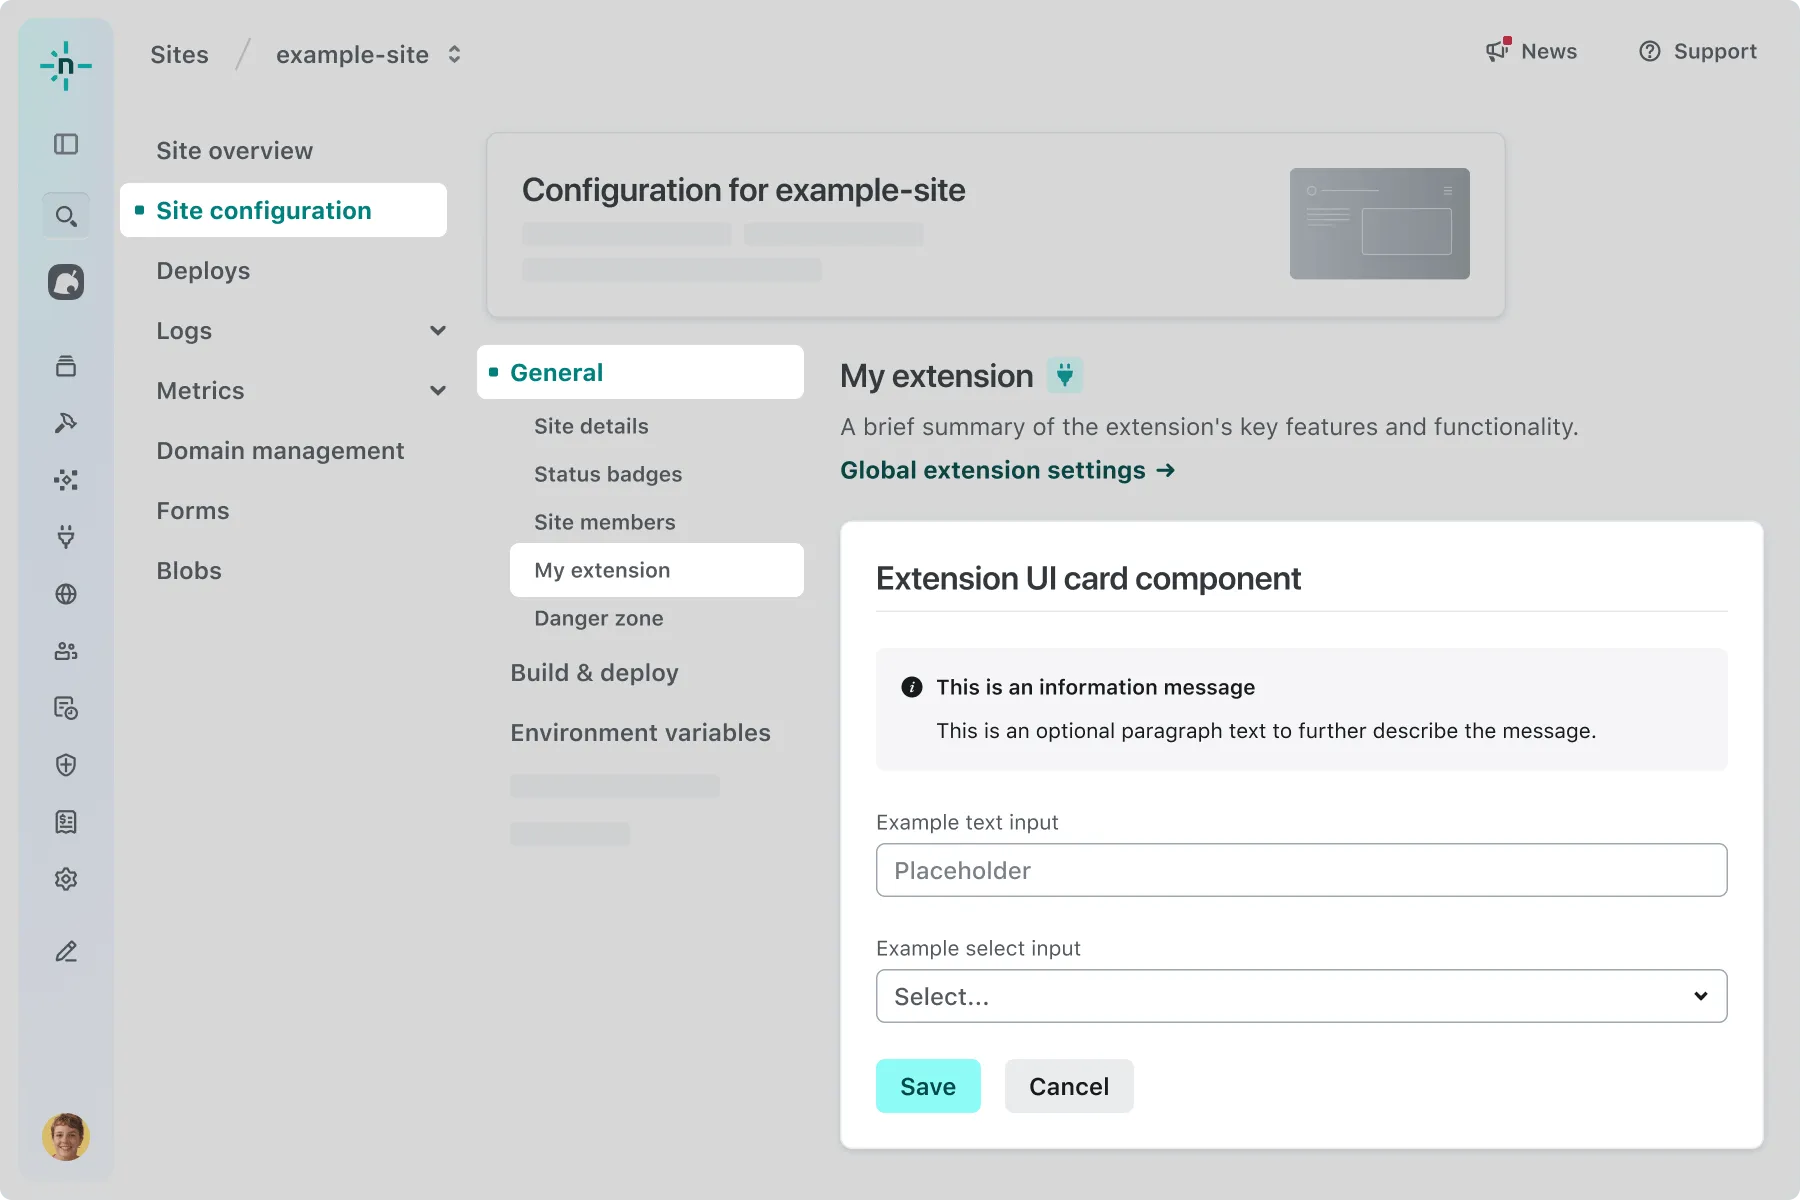Open search with the magnifier icon
1800x1200 pixels.
pyautogui.click(x=66, y=216)
